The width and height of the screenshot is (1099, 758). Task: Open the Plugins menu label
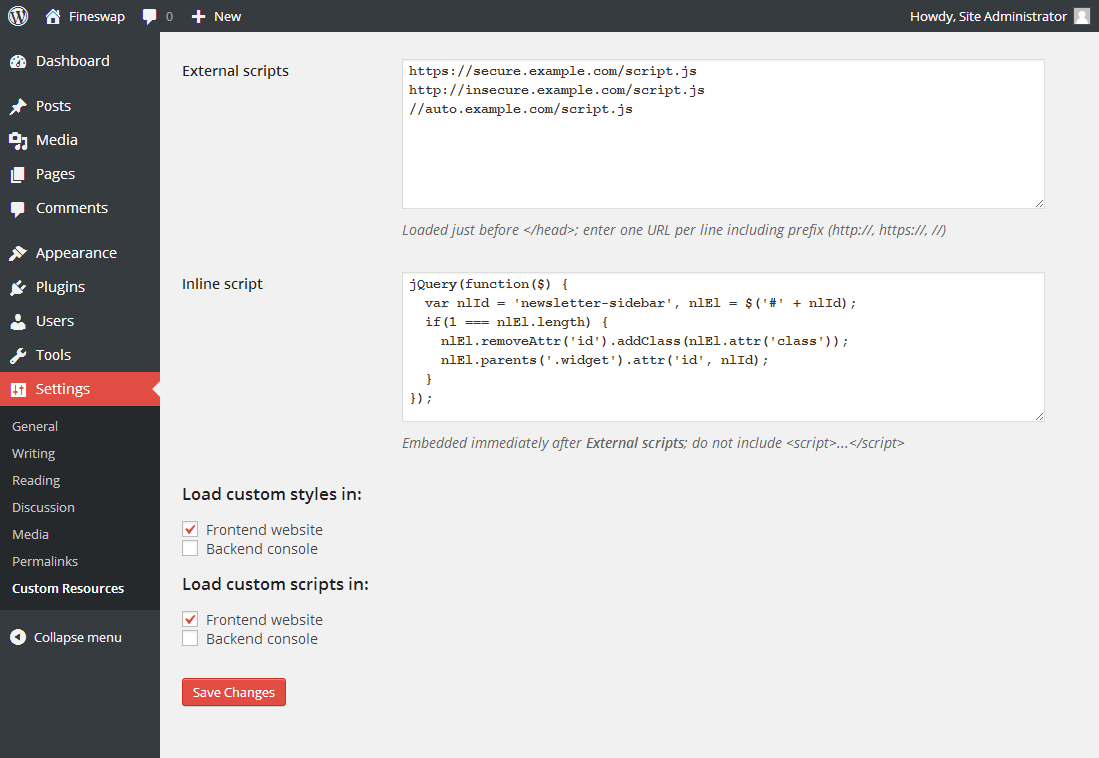60,287
